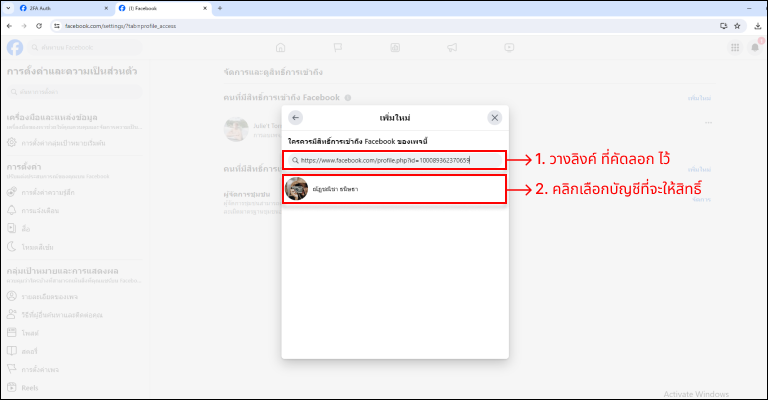
Task: Reload the page with refresh button
Action: pos(39,26)
